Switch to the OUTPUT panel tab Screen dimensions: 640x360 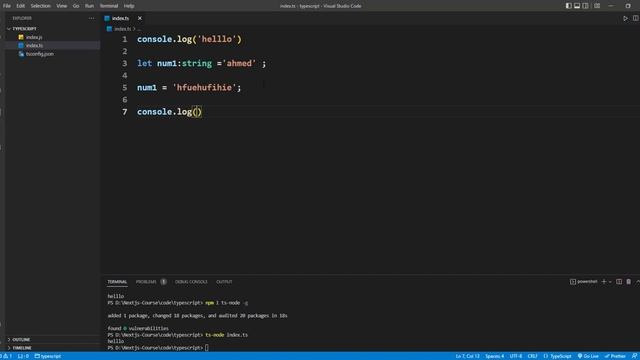point(224,282)
